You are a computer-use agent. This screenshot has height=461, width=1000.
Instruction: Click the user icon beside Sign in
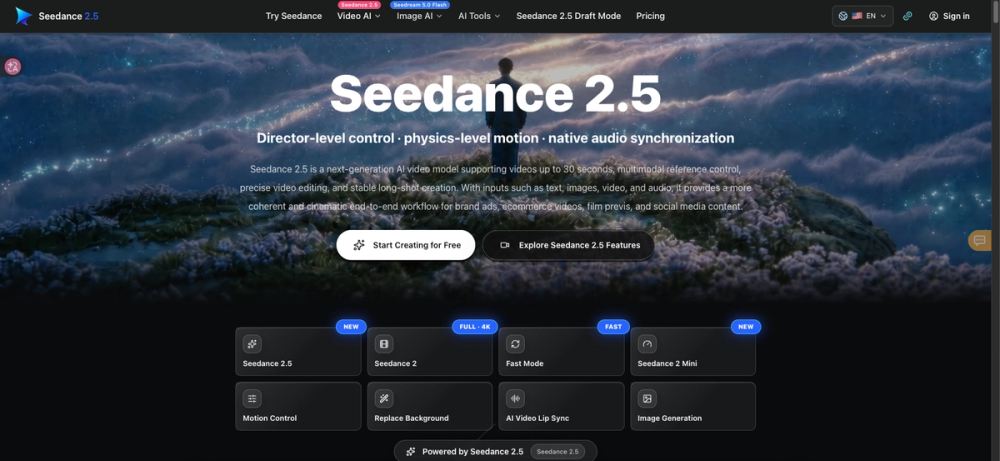pos(934,16)
